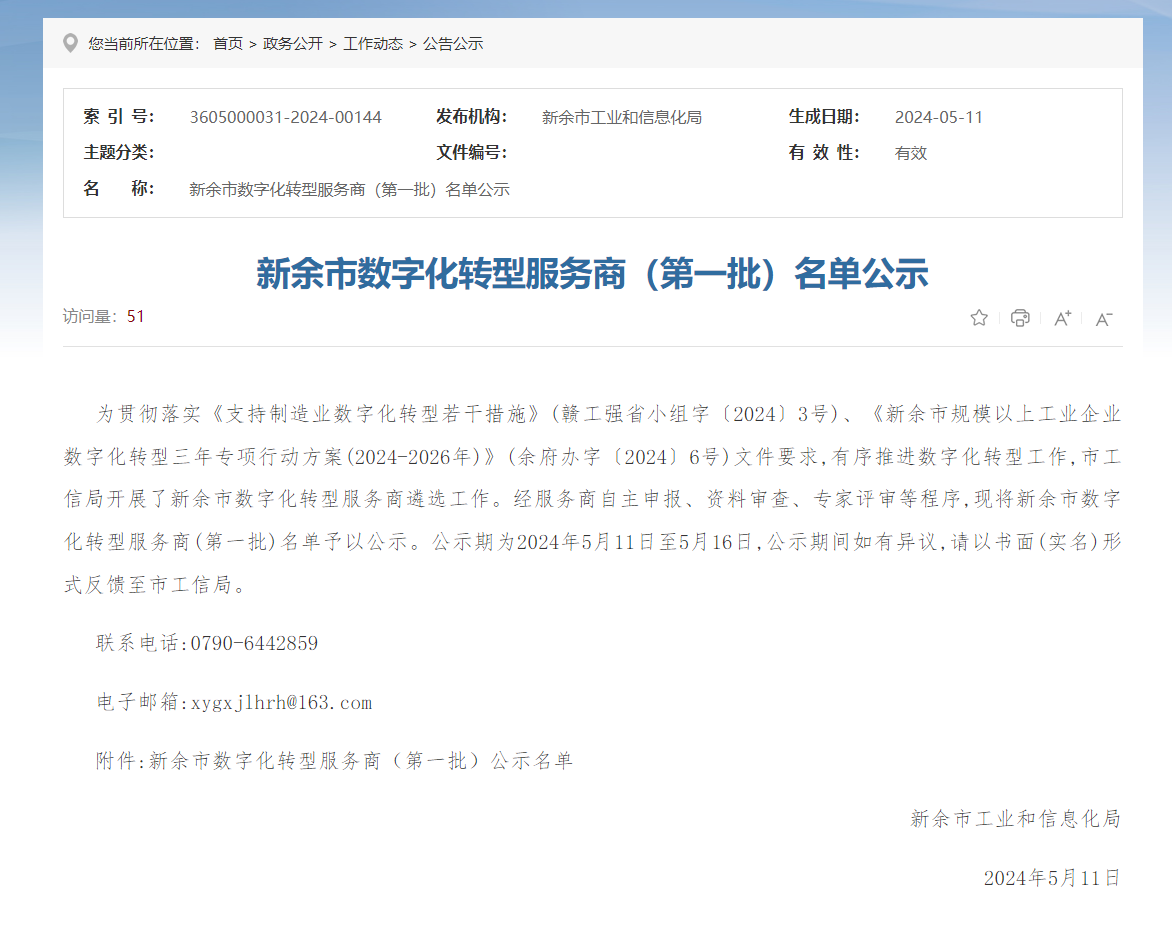
Task: Click the signature 新余市工业和信息化局 at bottom
Action: click(1015, 819)
